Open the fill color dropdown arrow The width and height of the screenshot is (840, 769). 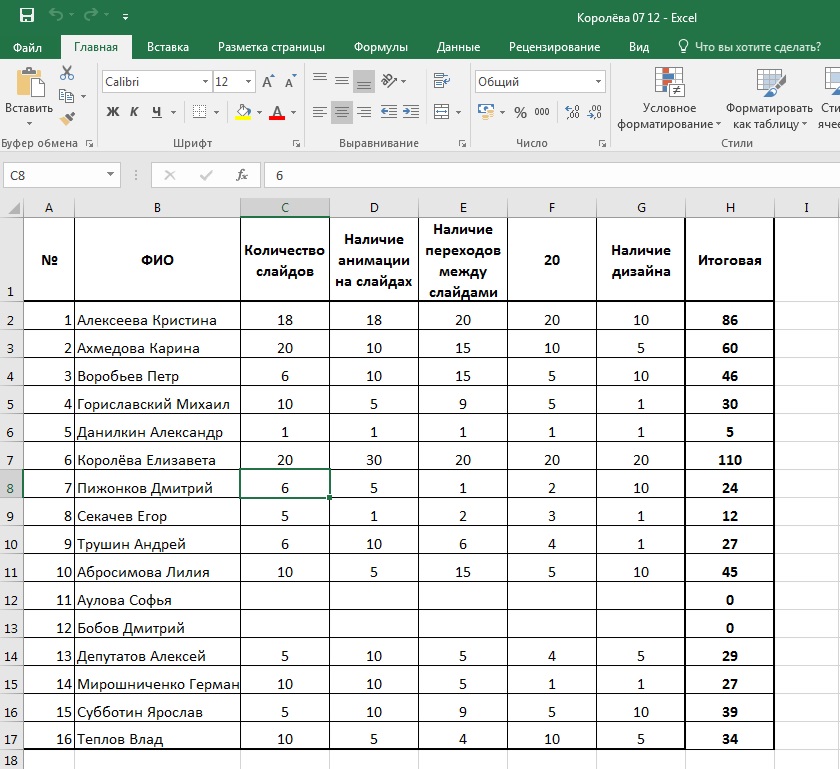click(259, 112)
